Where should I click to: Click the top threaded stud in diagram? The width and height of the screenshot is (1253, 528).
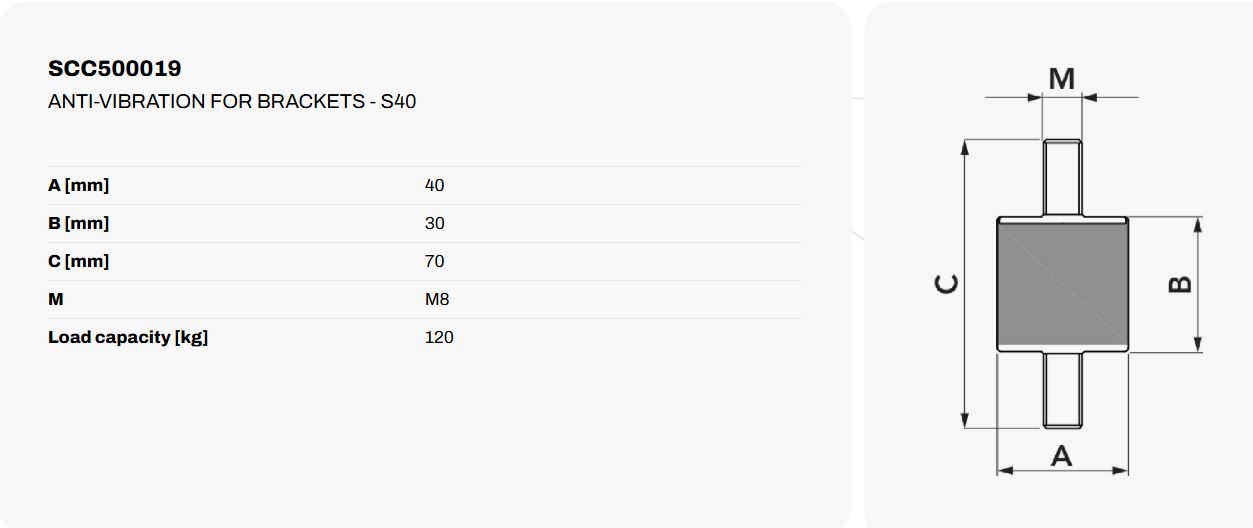click(x=1062, y=177)
